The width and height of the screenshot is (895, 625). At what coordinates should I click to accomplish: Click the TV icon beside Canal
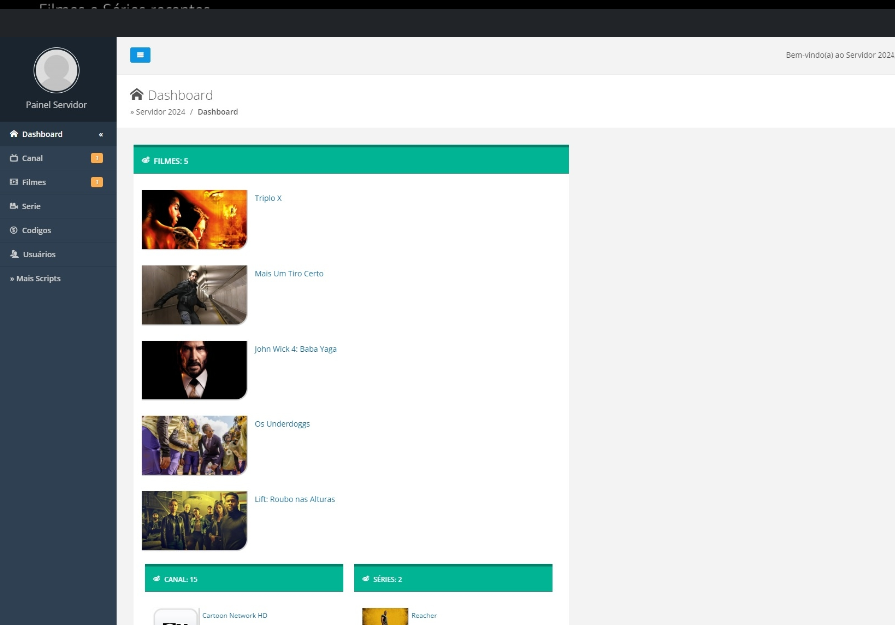(x=14, y=158)
